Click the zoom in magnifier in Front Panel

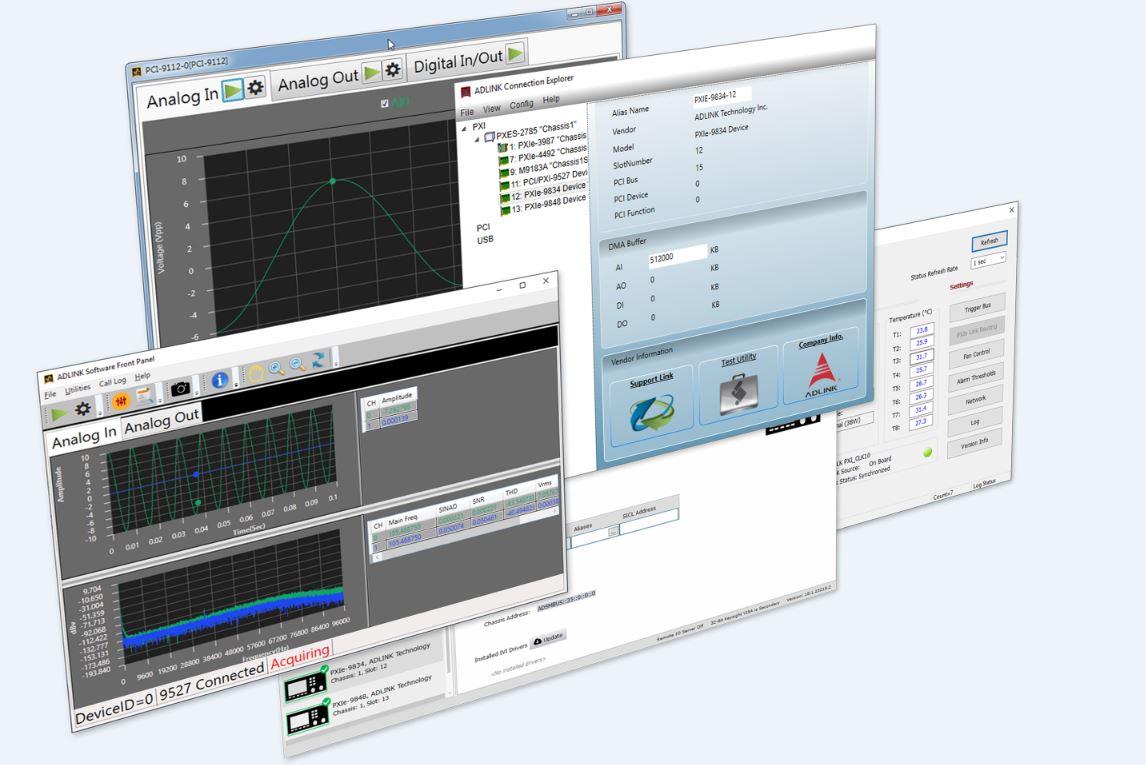point(276,369)
